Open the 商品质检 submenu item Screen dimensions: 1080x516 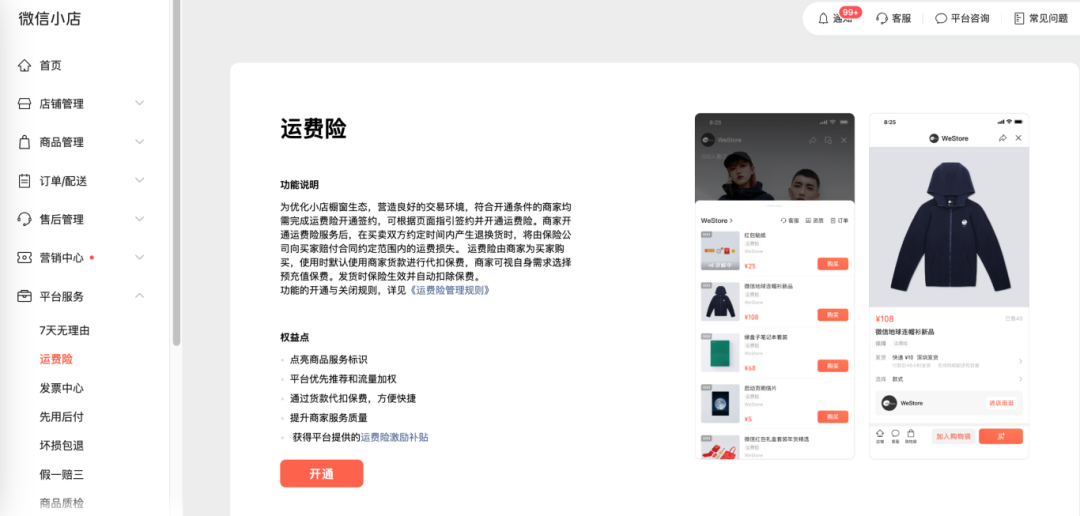click(x=62, y=503)
